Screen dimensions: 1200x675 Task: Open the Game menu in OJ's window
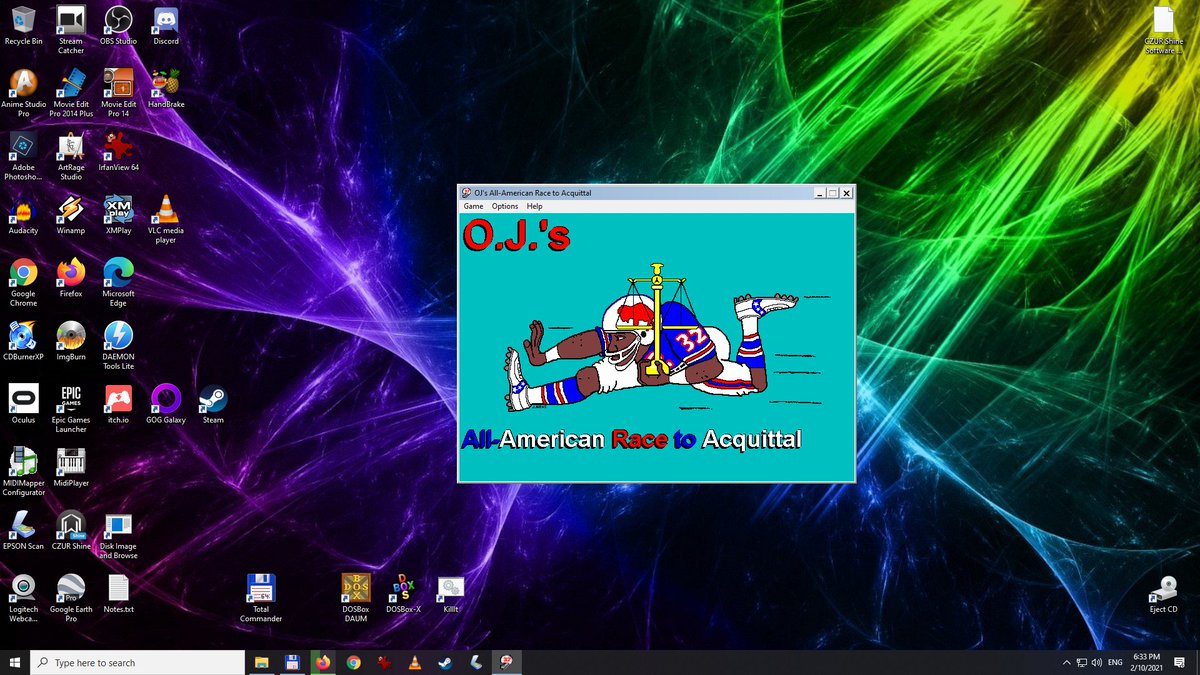473,206
